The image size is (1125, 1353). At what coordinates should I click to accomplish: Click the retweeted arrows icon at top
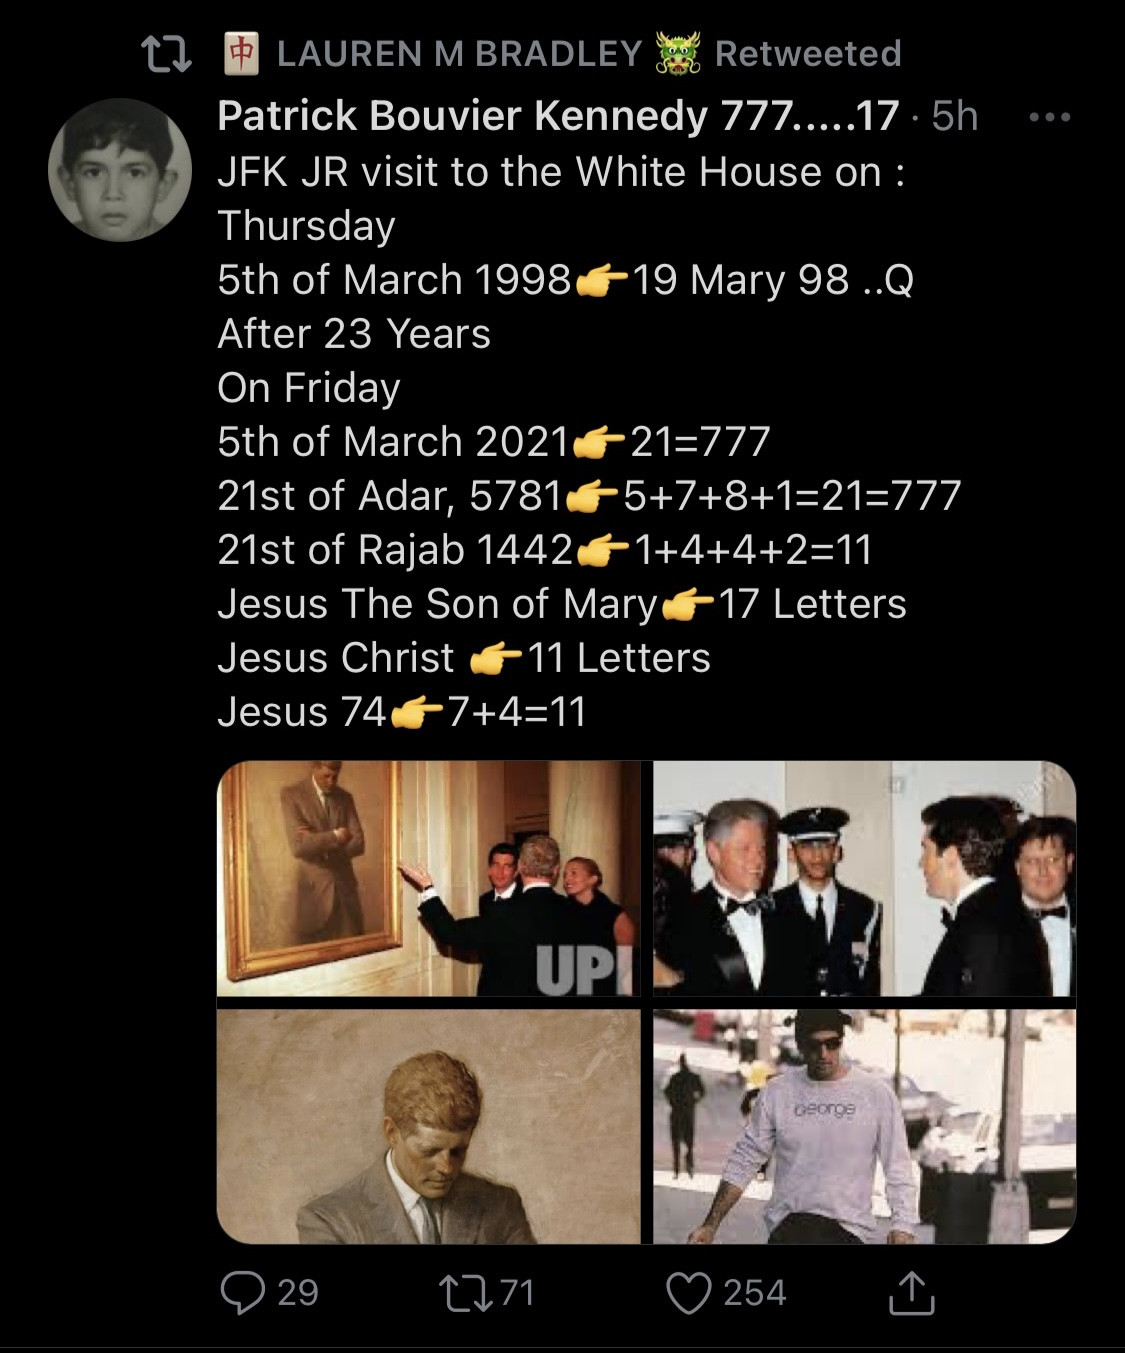pyautogui.click(x=166, y=54)
